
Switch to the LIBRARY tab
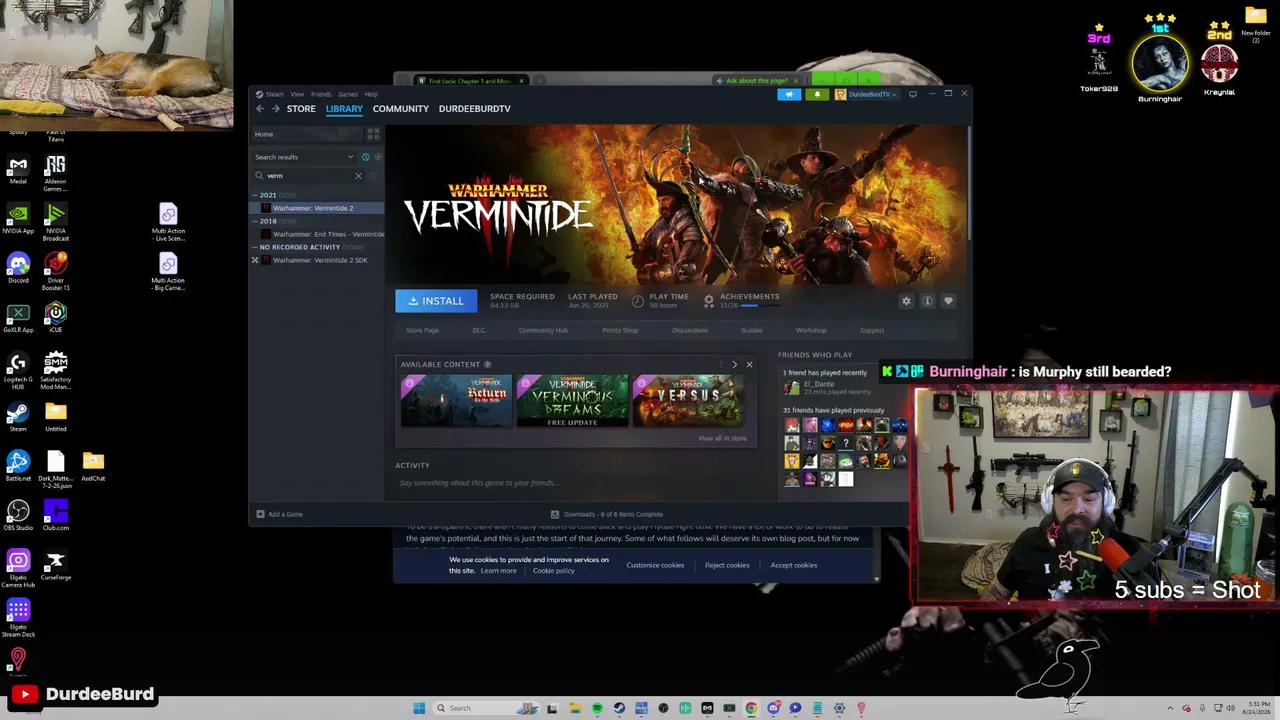(344, 109)
